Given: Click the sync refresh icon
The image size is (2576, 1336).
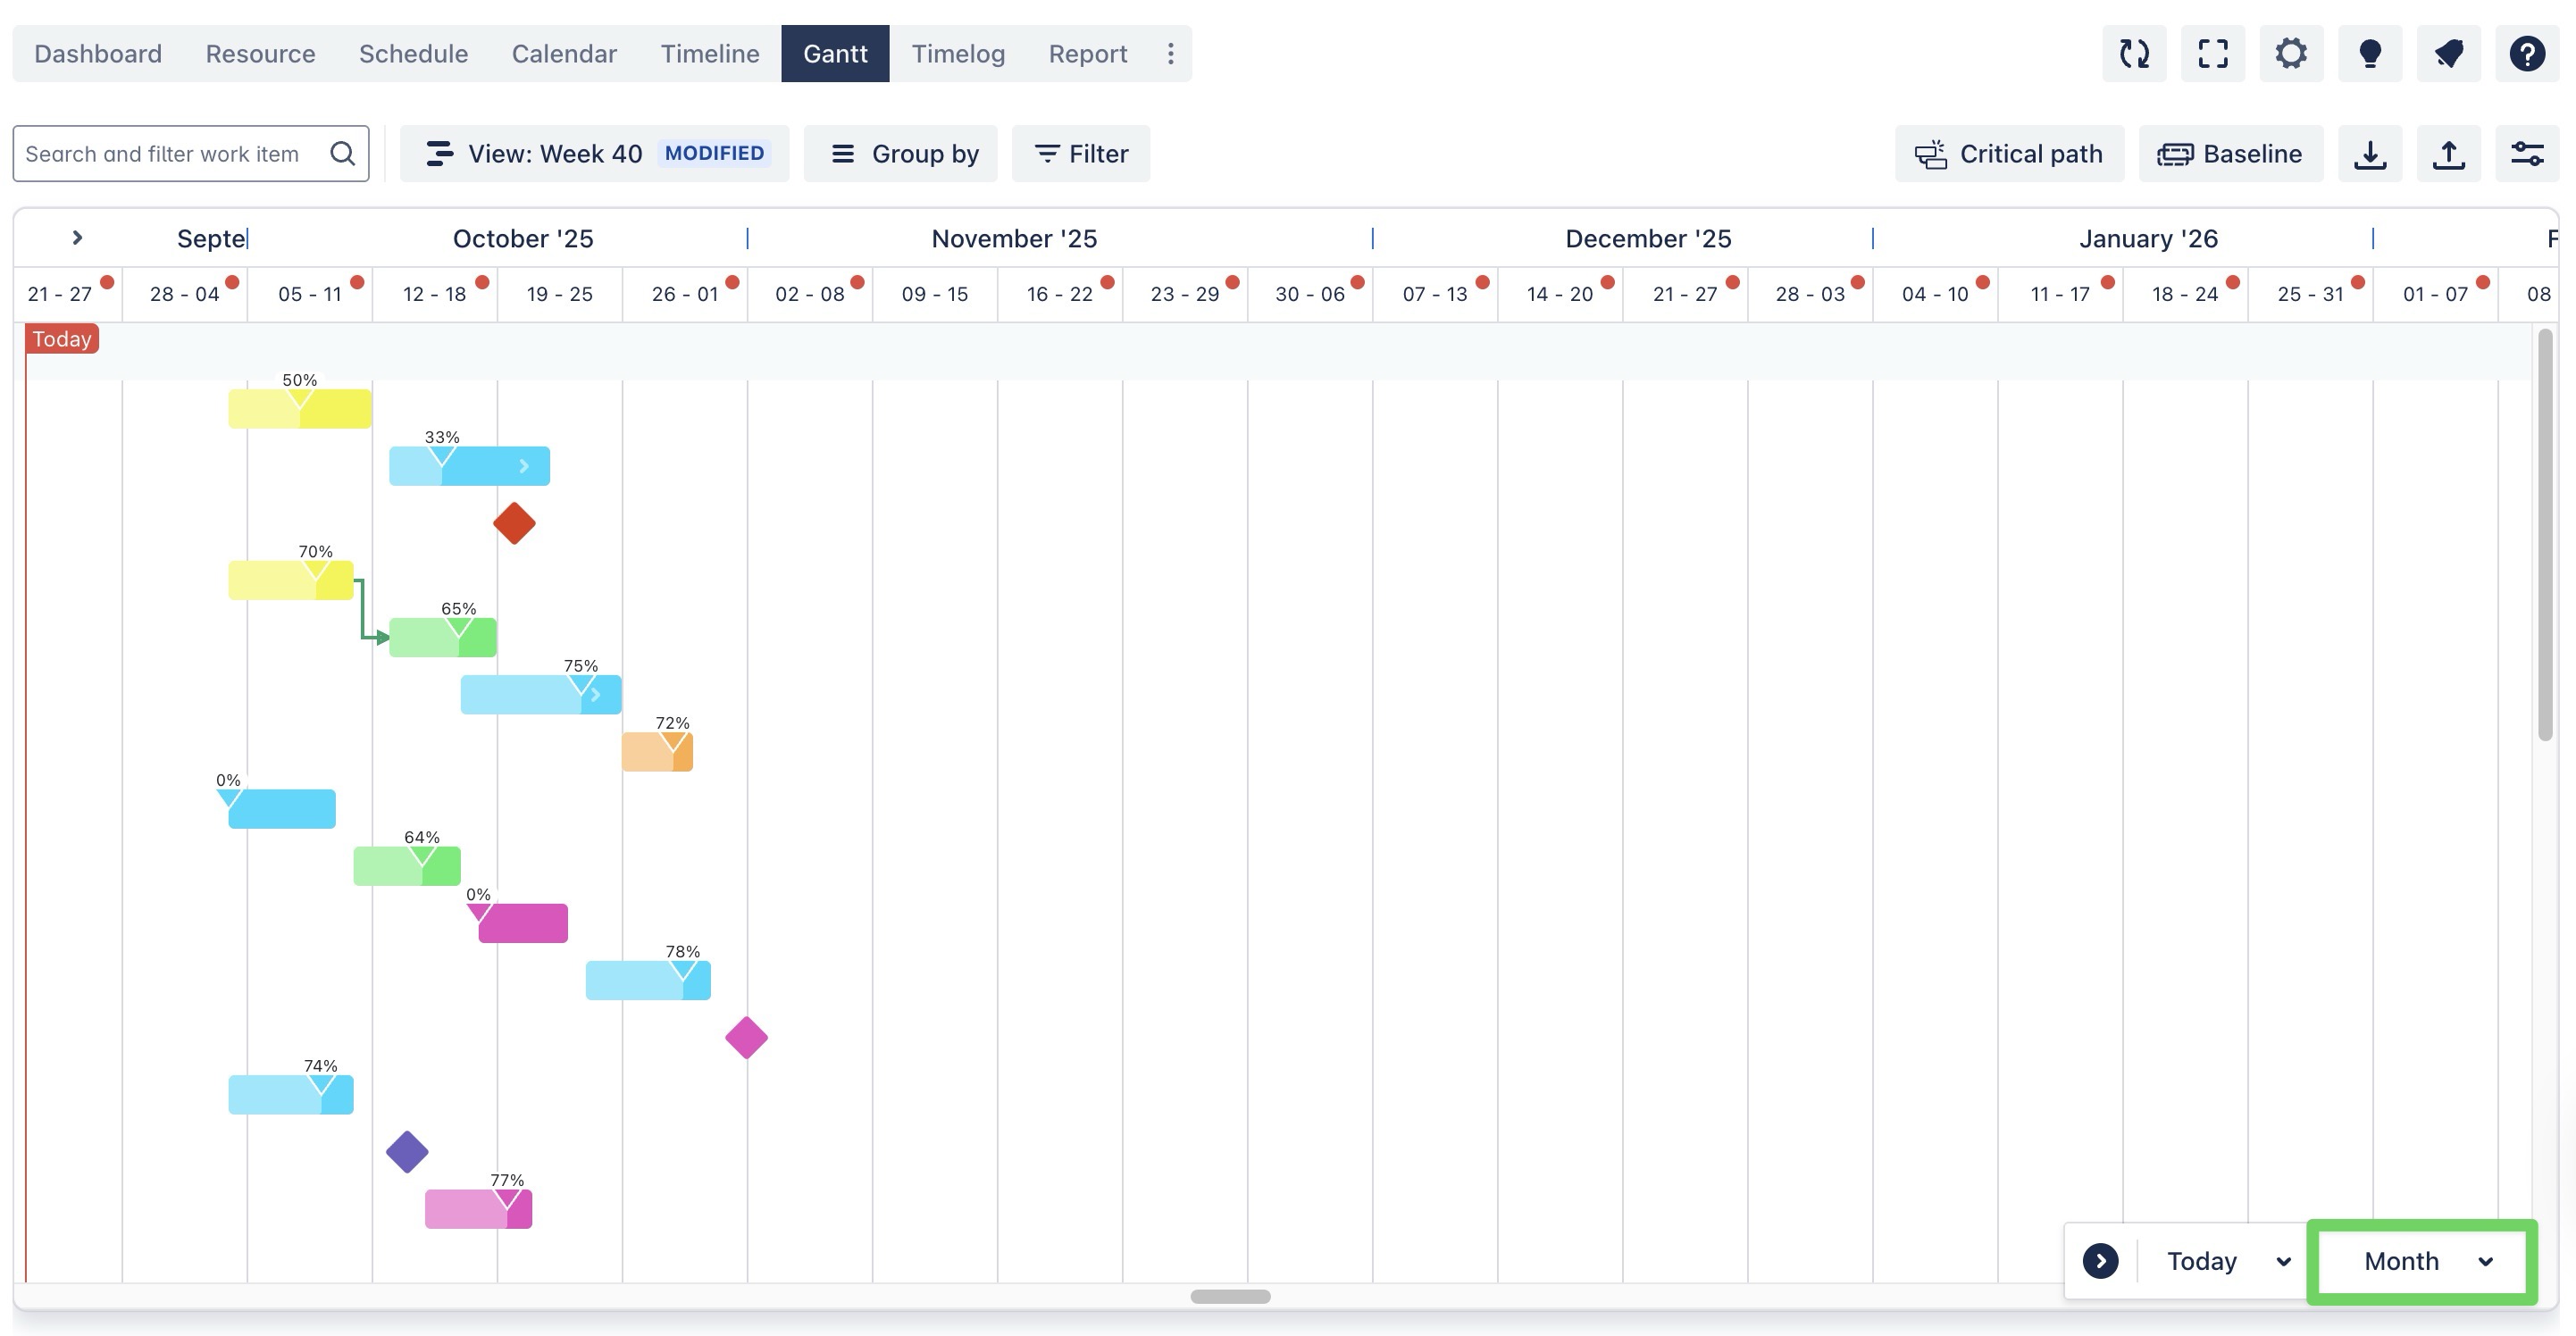Looking at the screenshot, I should click(2134, 53).
